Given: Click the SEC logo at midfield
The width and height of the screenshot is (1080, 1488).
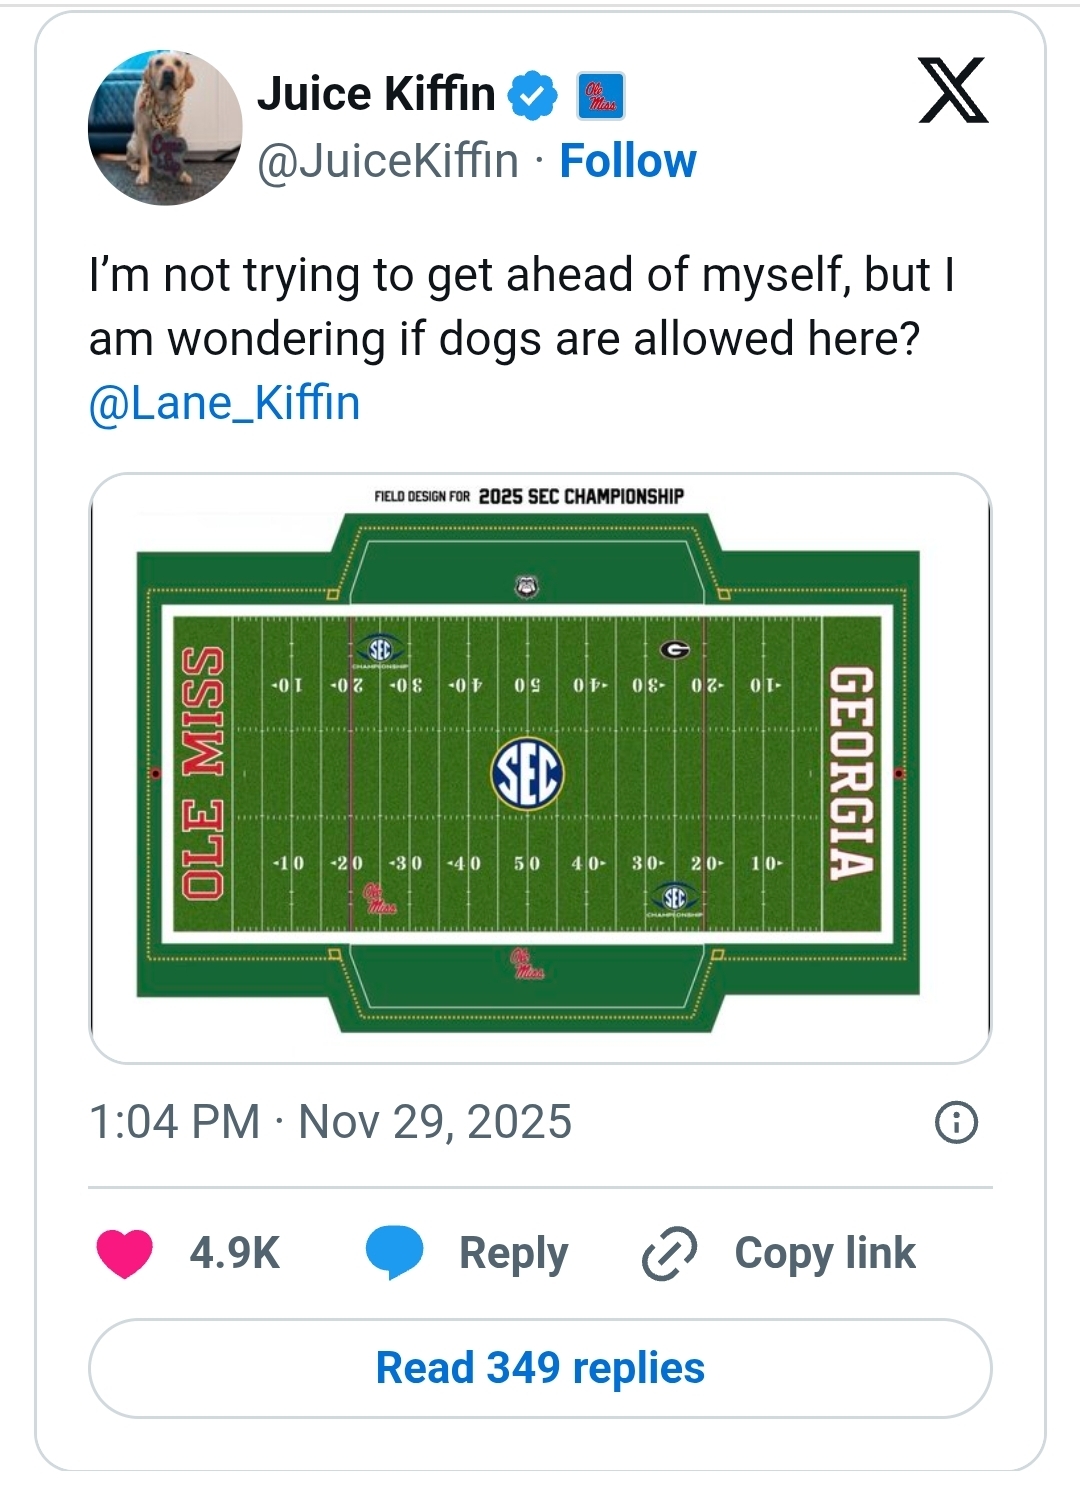Looking at the screenshot, I should point(528,775).
